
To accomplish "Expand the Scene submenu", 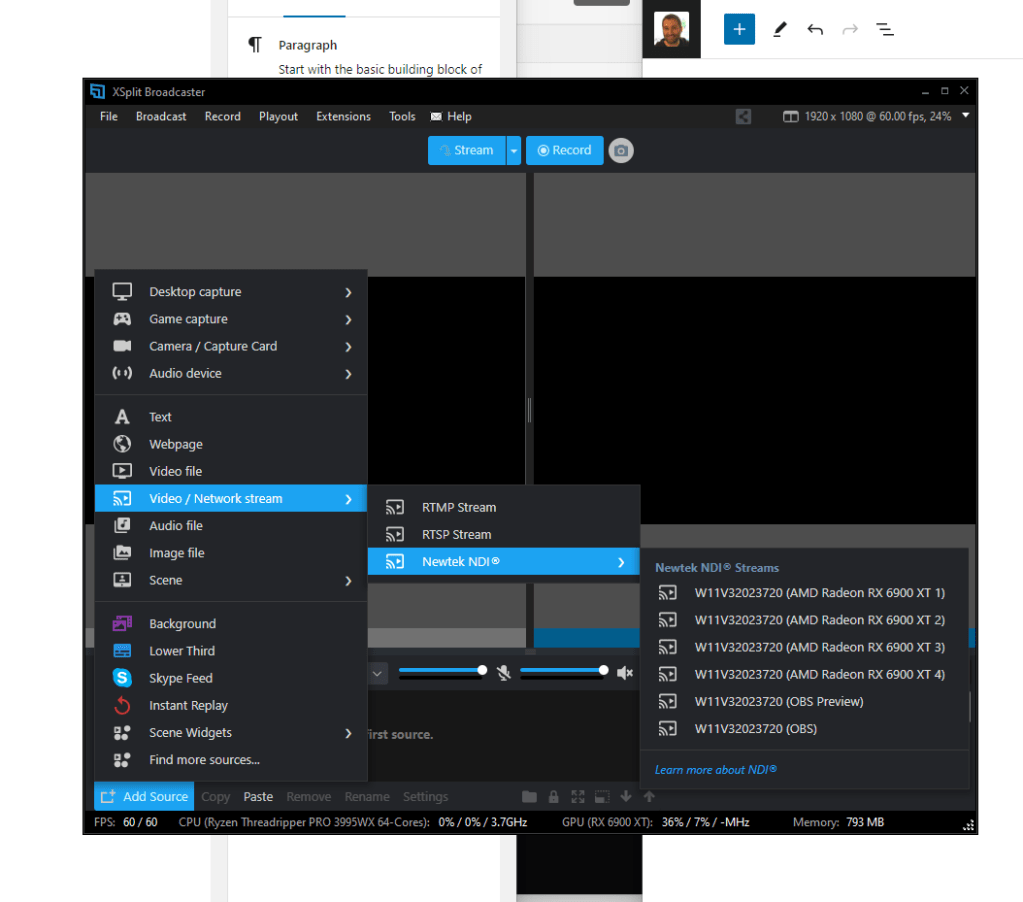I will click(x=231, y=580).
